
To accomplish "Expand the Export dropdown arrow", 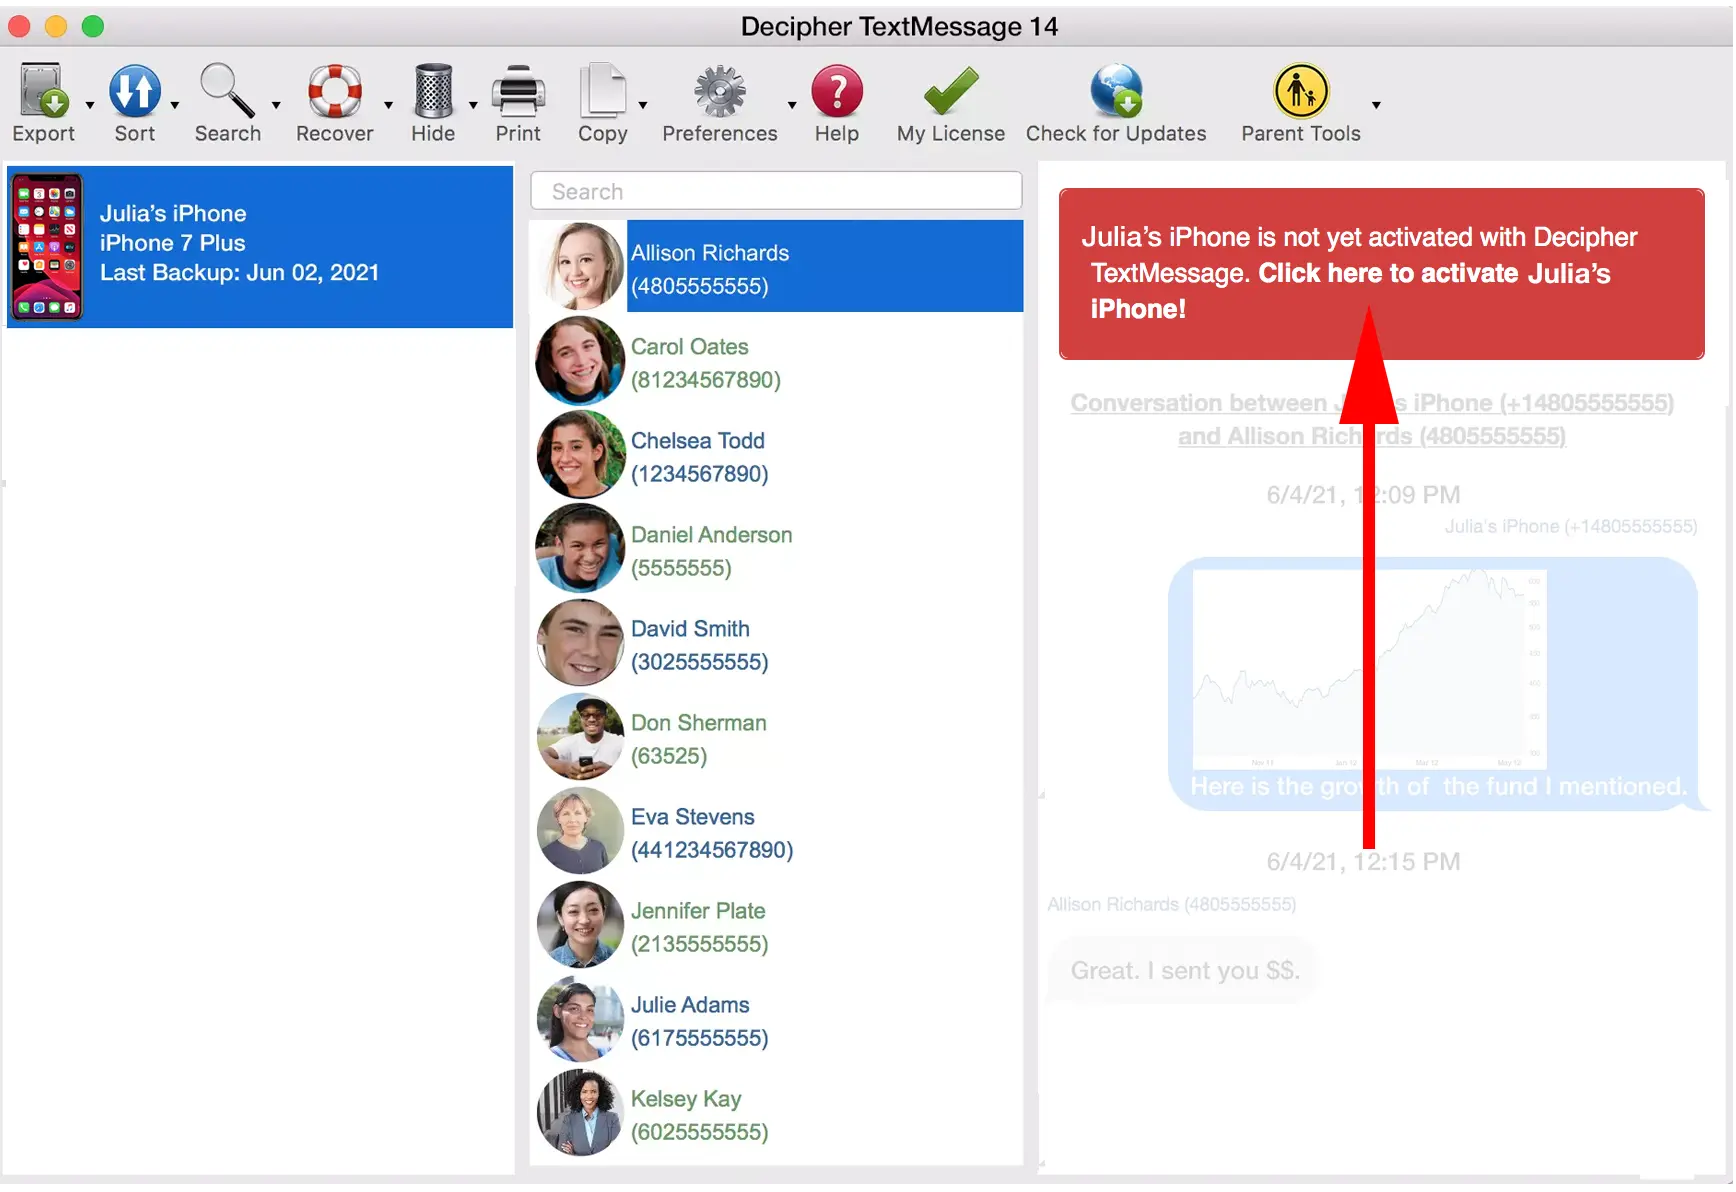I will pyautogui.click(x=90, y=105).
